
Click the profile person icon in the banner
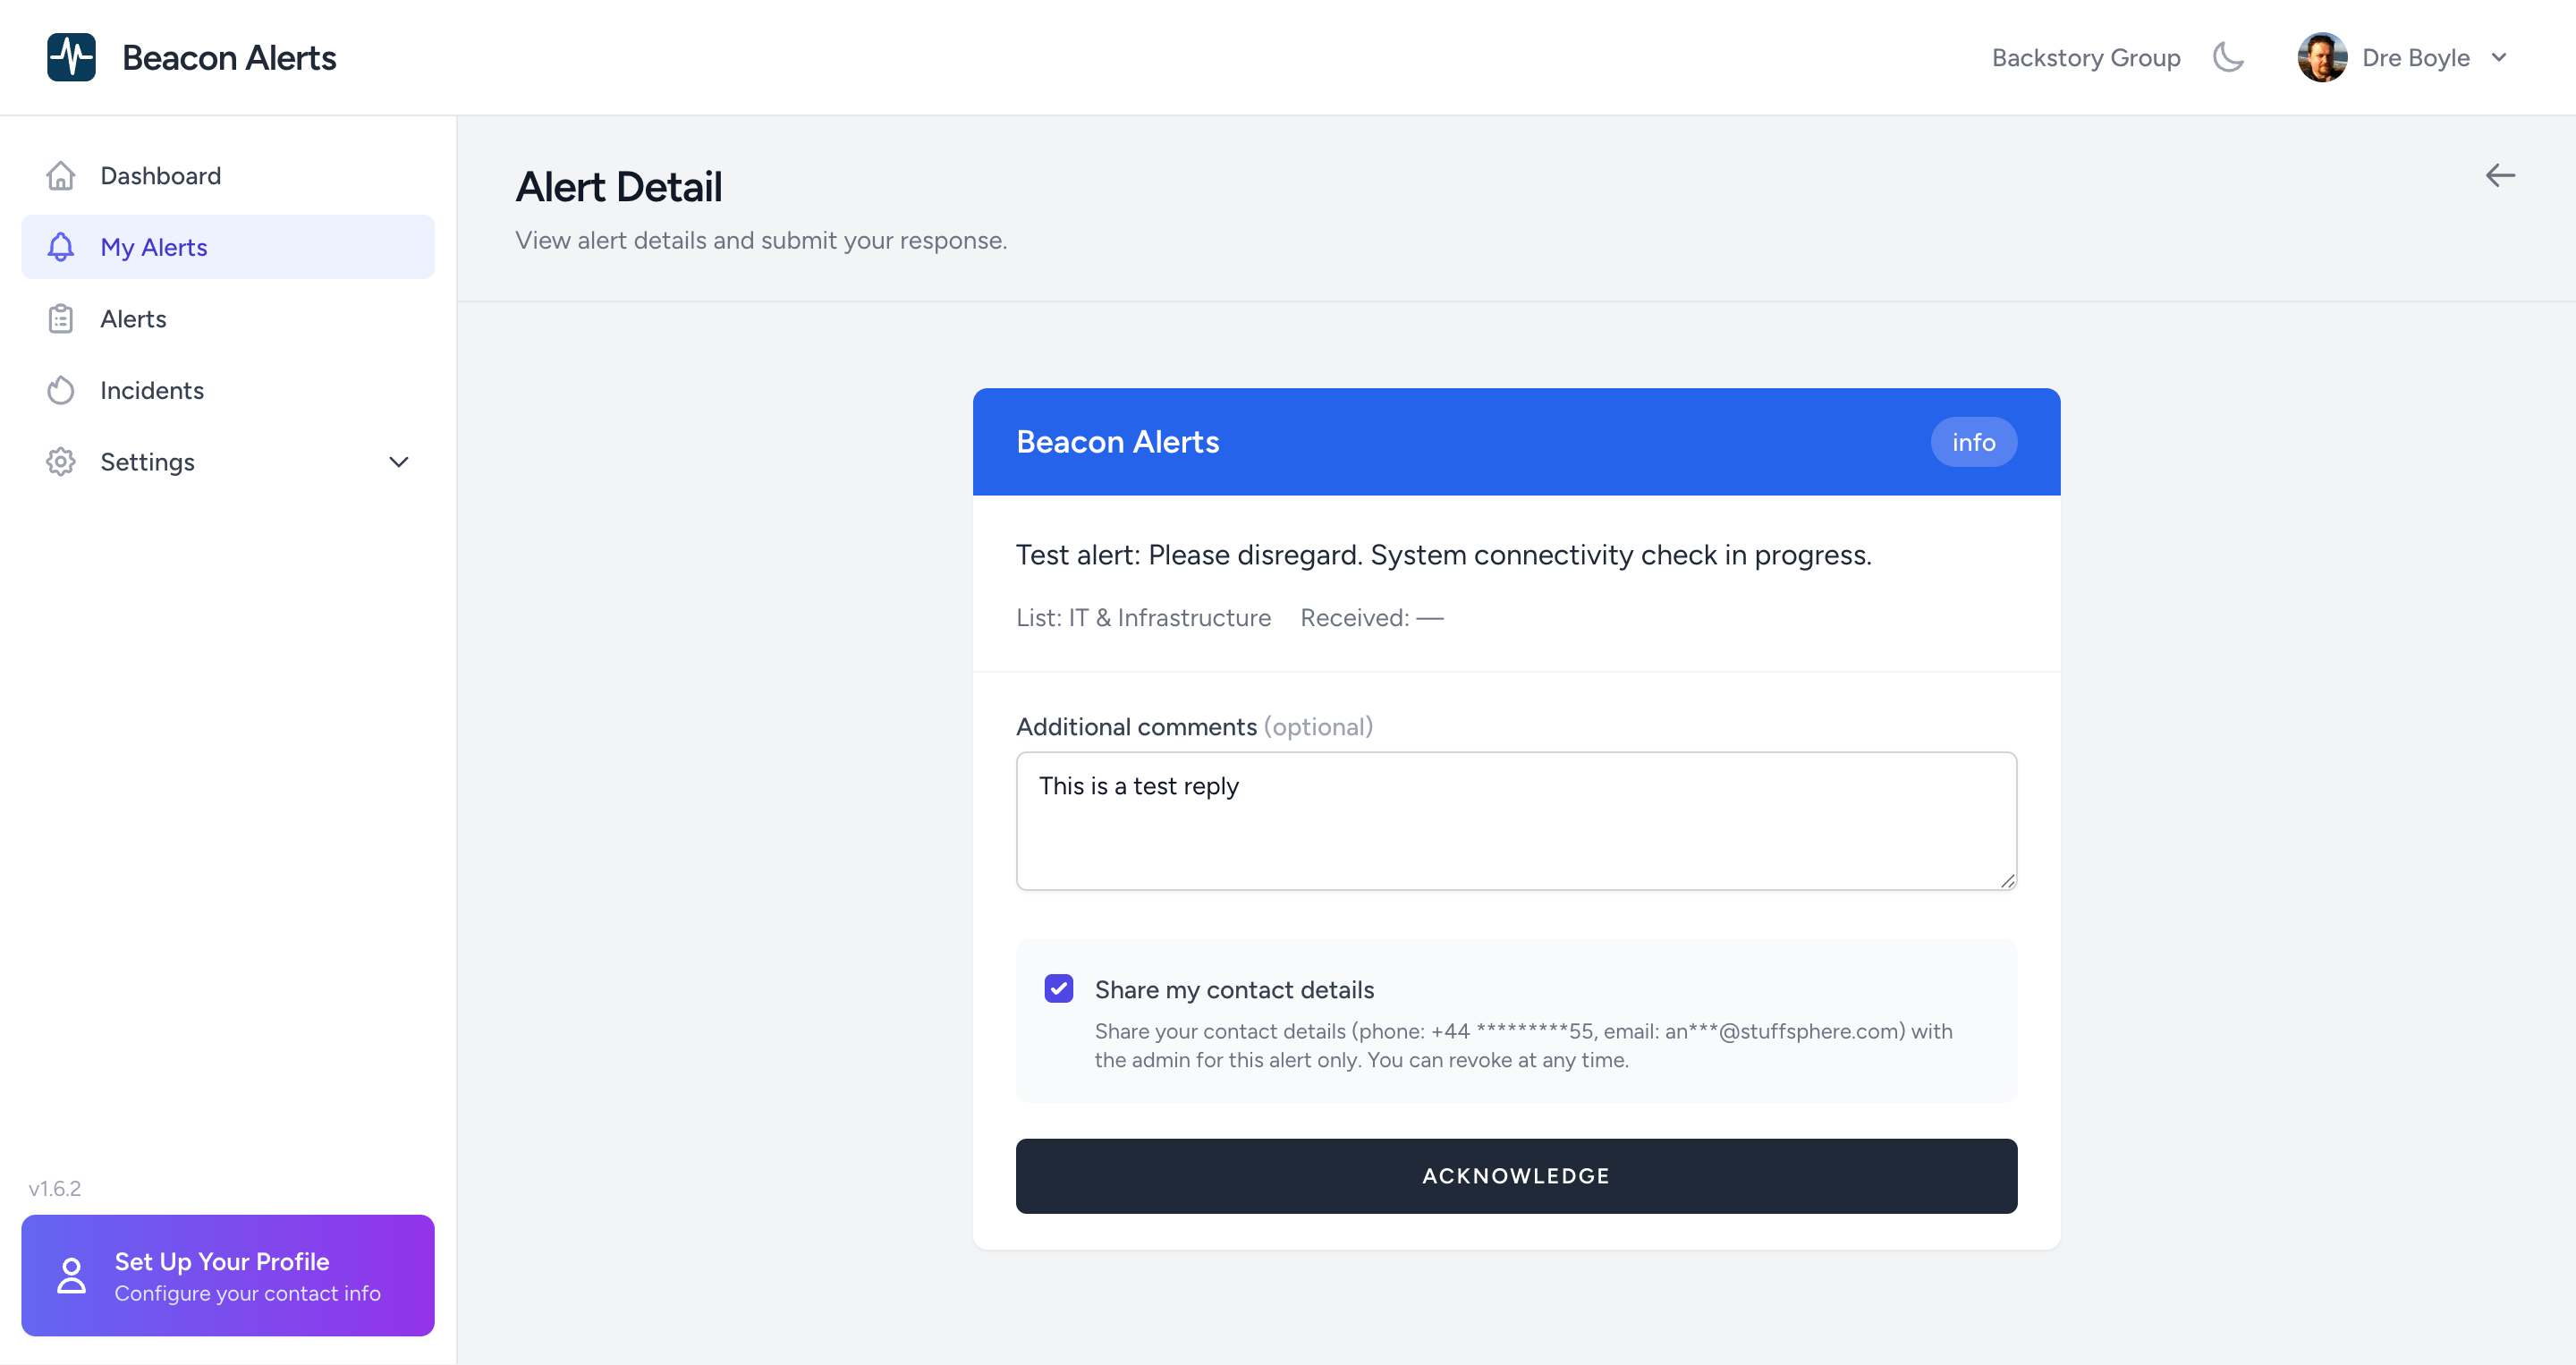[72, 1275]
